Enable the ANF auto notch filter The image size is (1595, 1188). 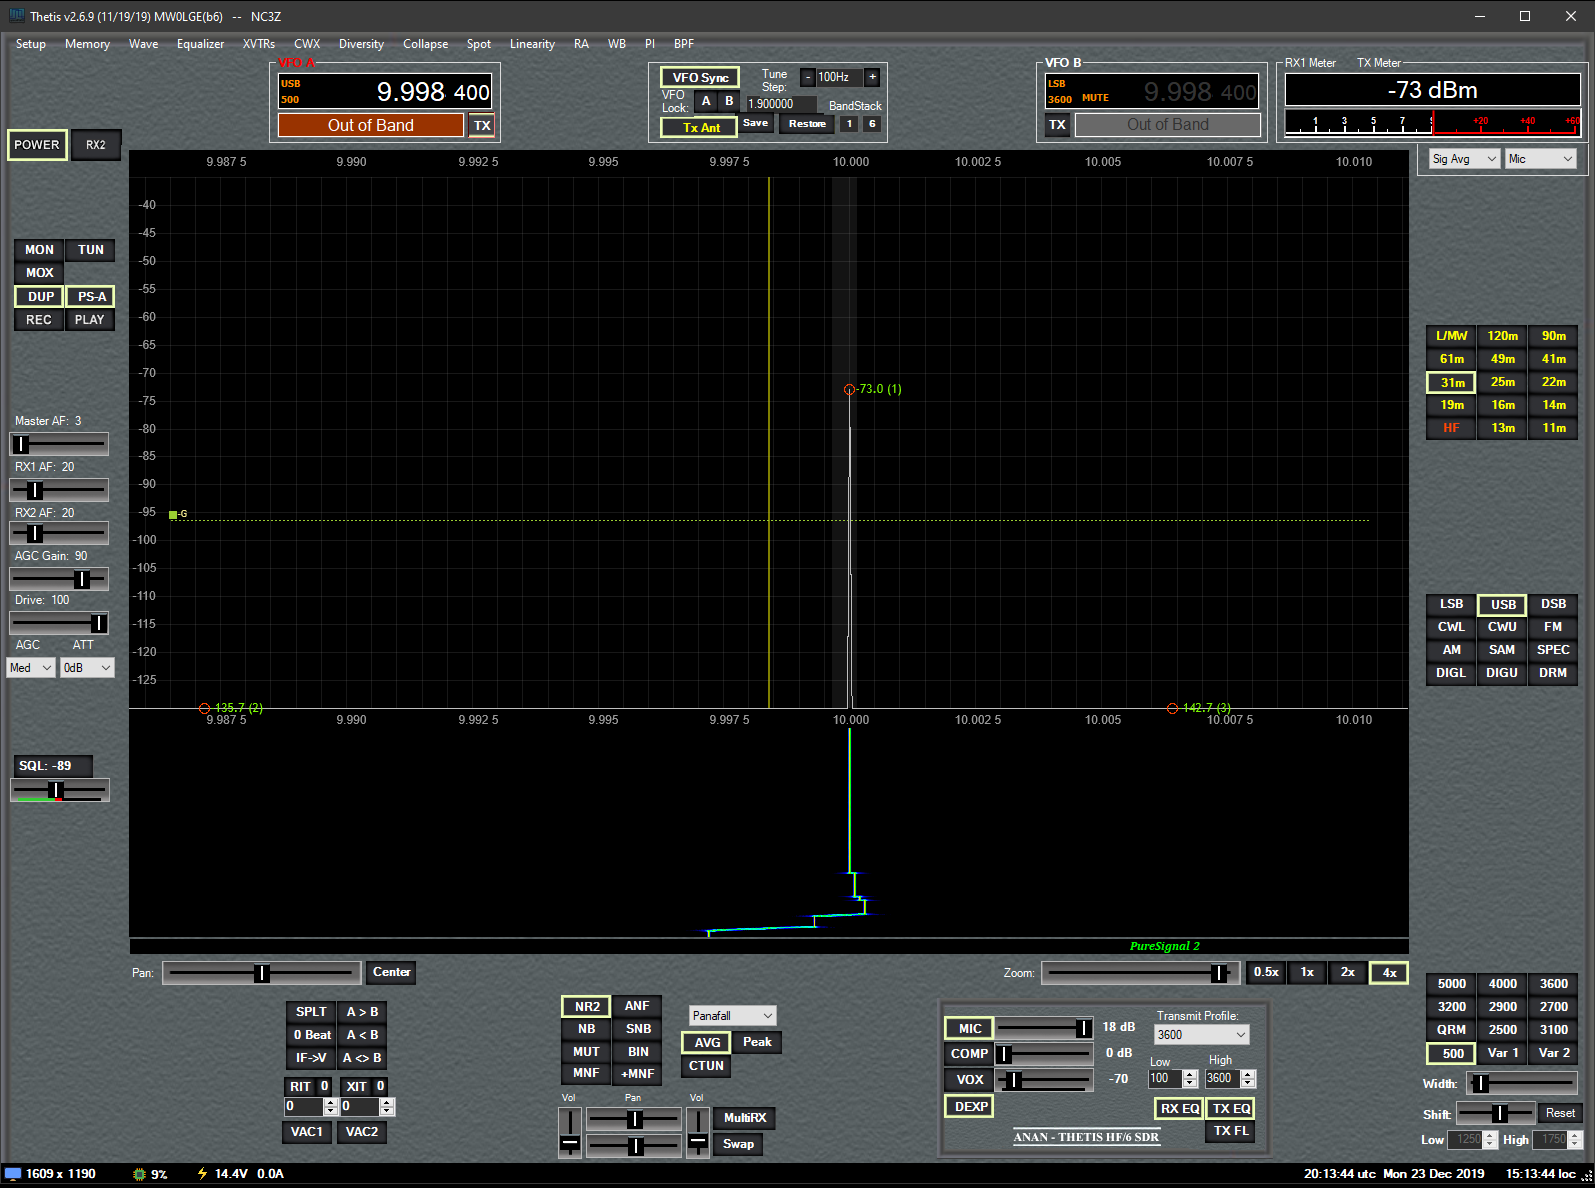coord(637,1006)
